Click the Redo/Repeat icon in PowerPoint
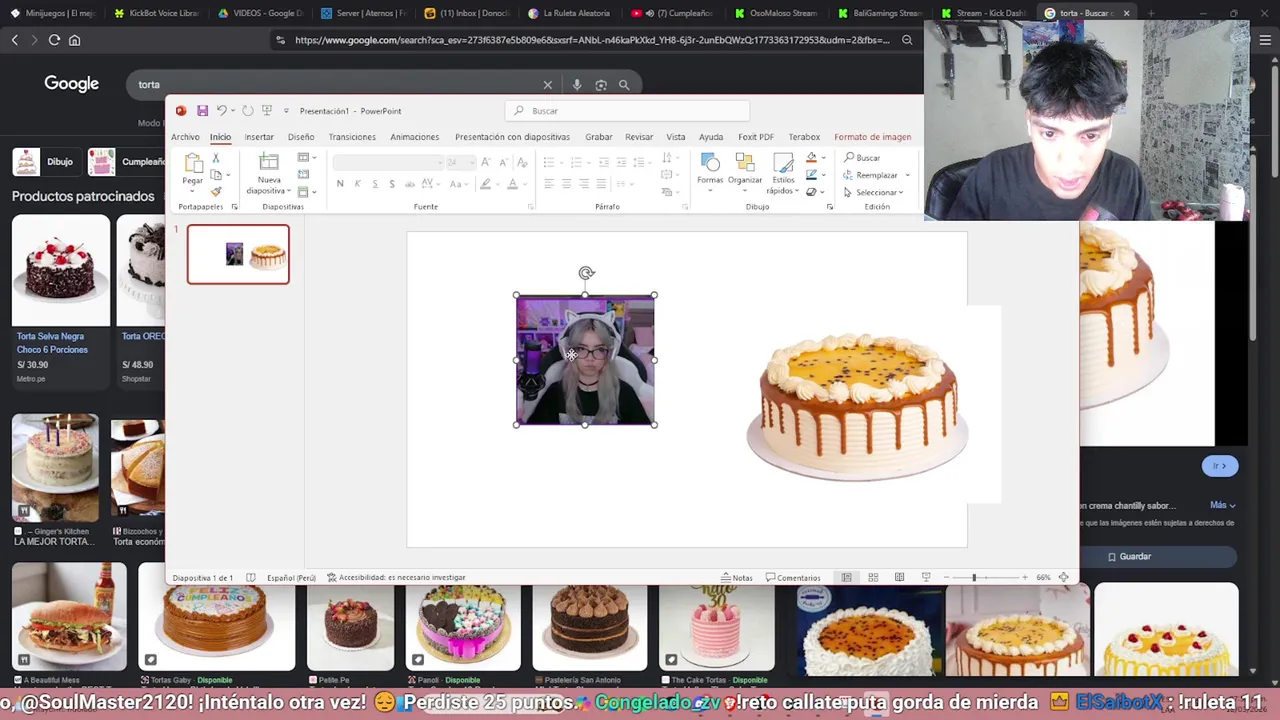 247,111
